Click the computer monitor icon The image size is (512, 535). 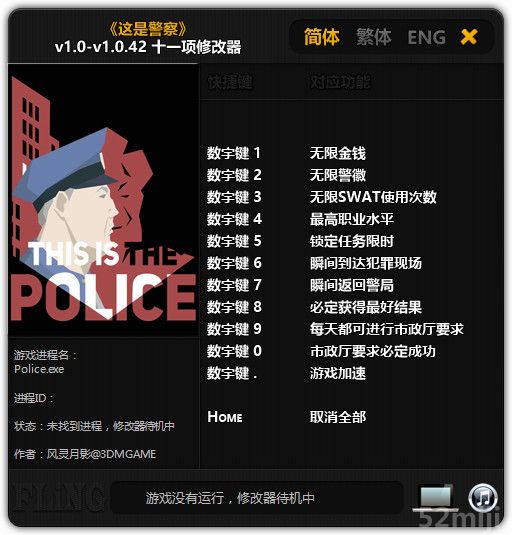click(x=436, y=497)
